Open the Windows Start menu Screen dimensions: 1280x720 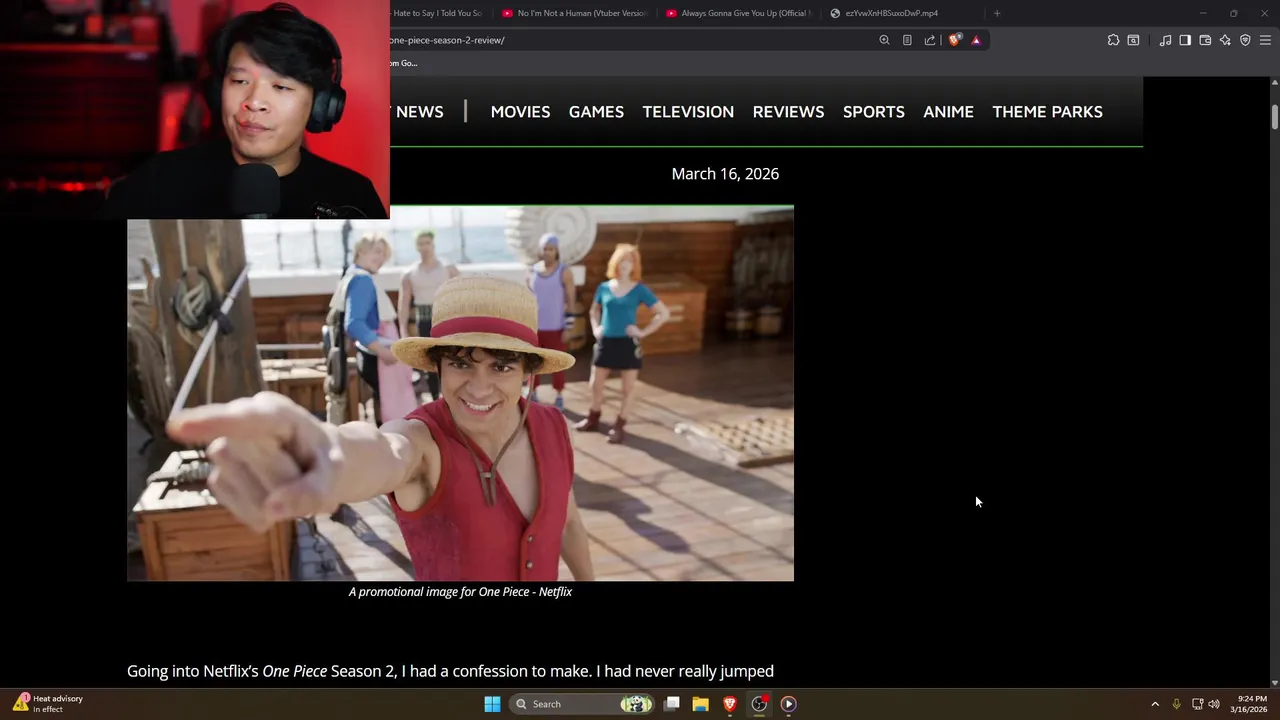coord(492,704)
